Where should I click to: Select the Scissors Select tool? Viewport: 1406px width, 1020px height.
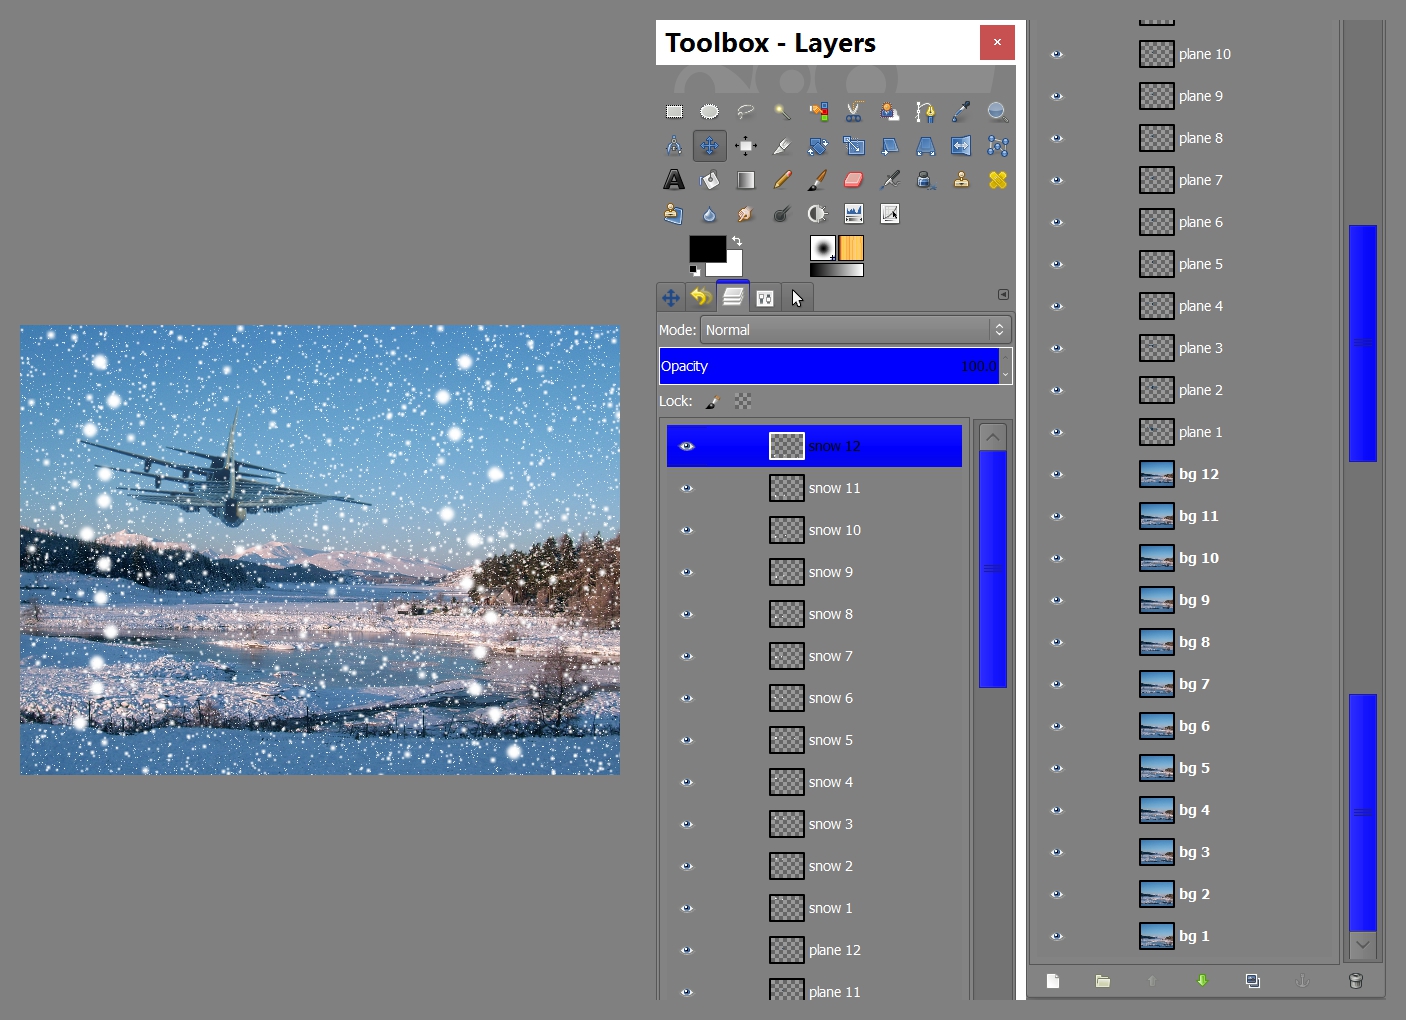coord(854,112)
